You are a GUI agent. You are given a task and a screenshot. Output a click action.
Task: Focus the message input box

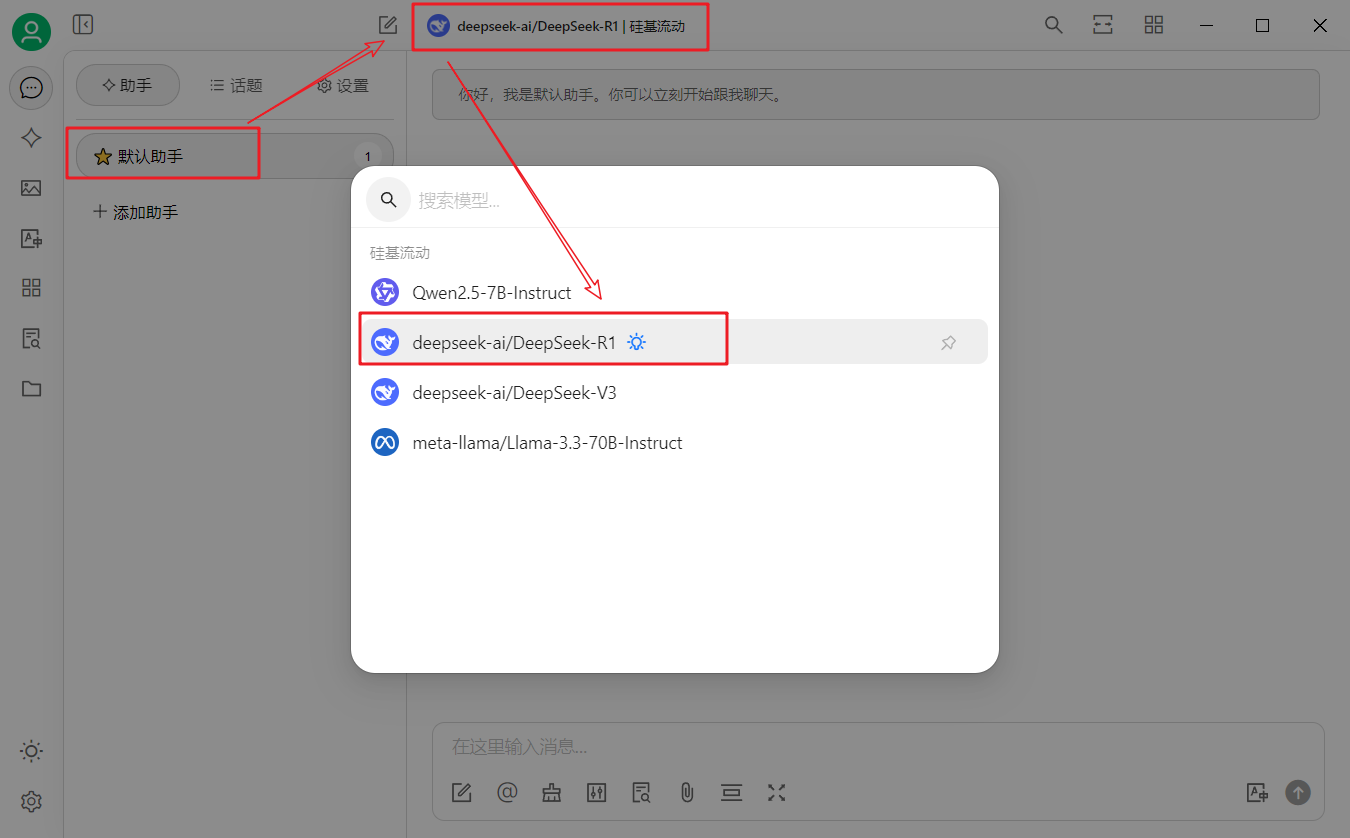tap(878, 747)
